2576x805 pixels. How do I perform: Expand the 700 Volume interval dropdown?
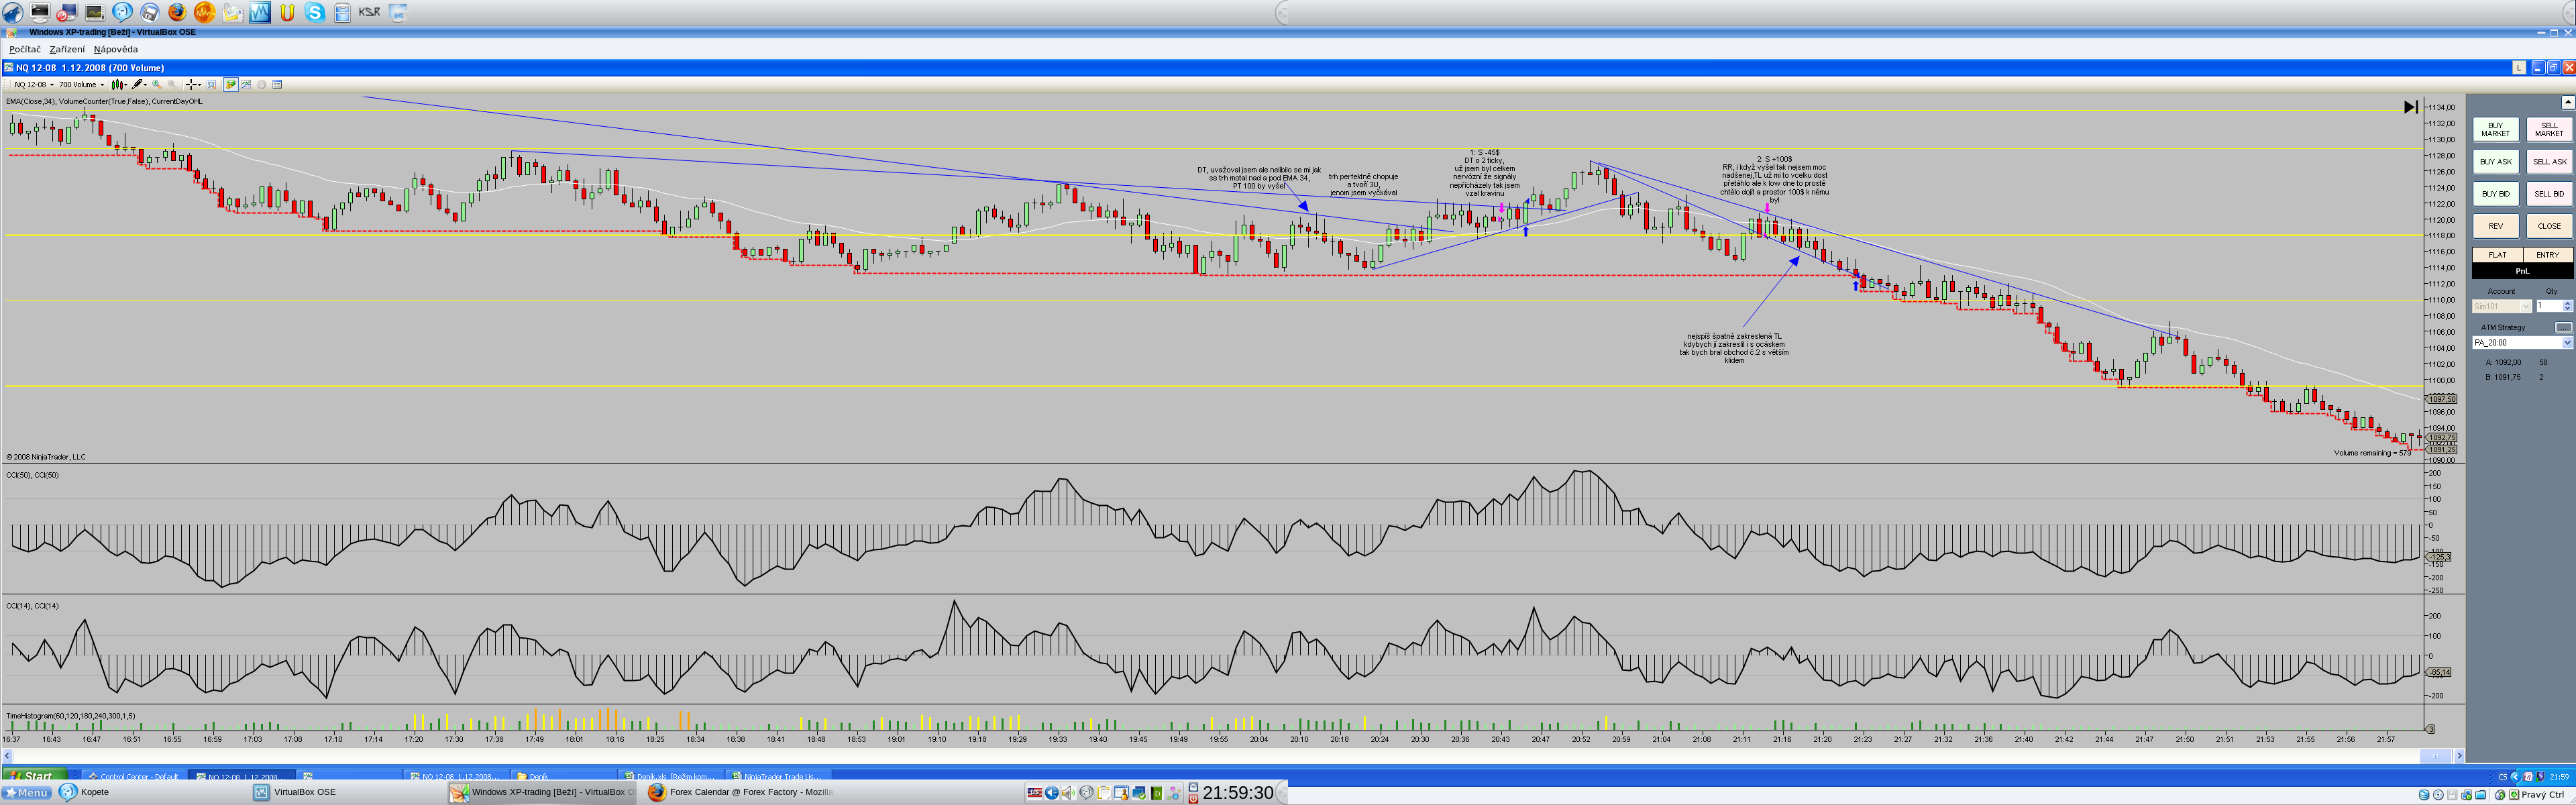point(81,85)
